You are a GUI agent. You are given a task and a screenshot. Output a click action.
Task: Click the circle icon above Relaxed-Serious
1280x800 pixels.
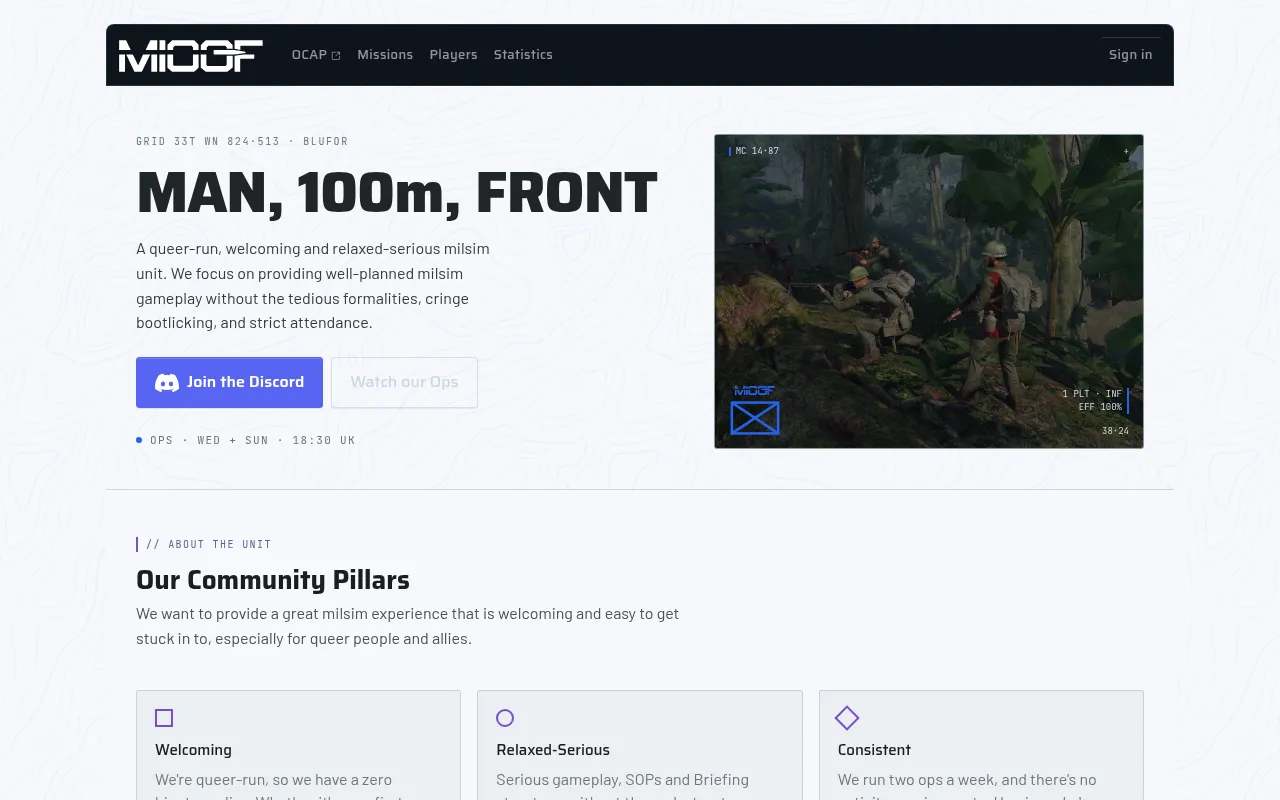[505, 718]
